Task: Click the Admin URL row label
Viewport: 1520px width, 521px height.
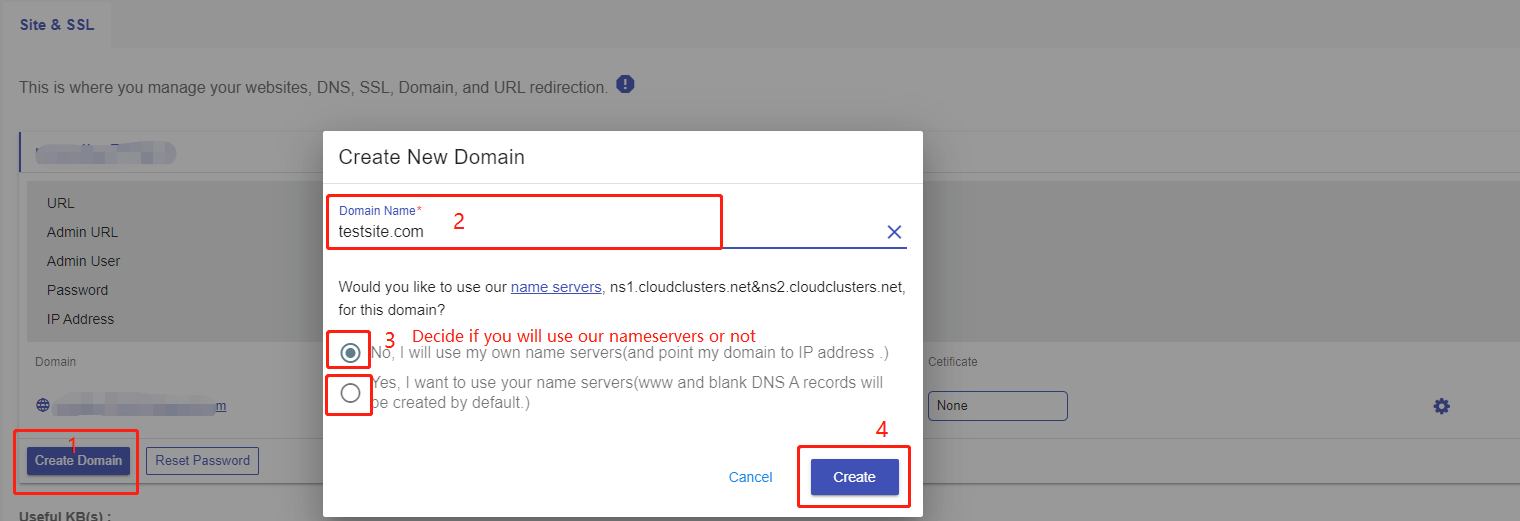Action: click(x=82, y=232)
